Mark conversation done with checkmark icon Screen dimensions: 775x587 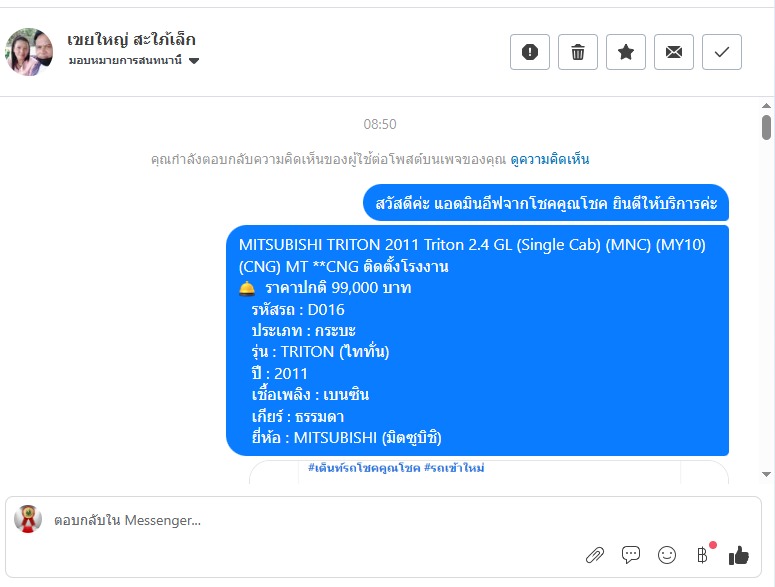(722, 52)
